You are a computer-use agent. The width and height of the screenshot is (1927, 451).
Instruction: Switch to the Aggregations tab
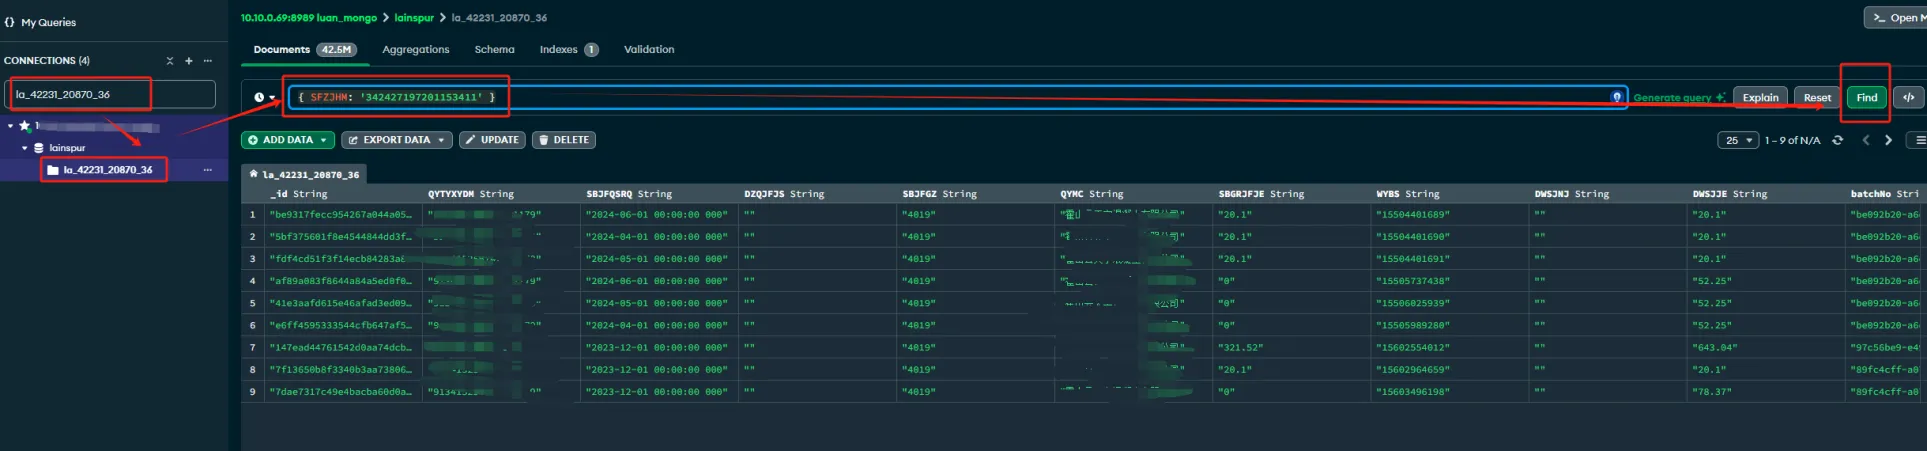416,49
